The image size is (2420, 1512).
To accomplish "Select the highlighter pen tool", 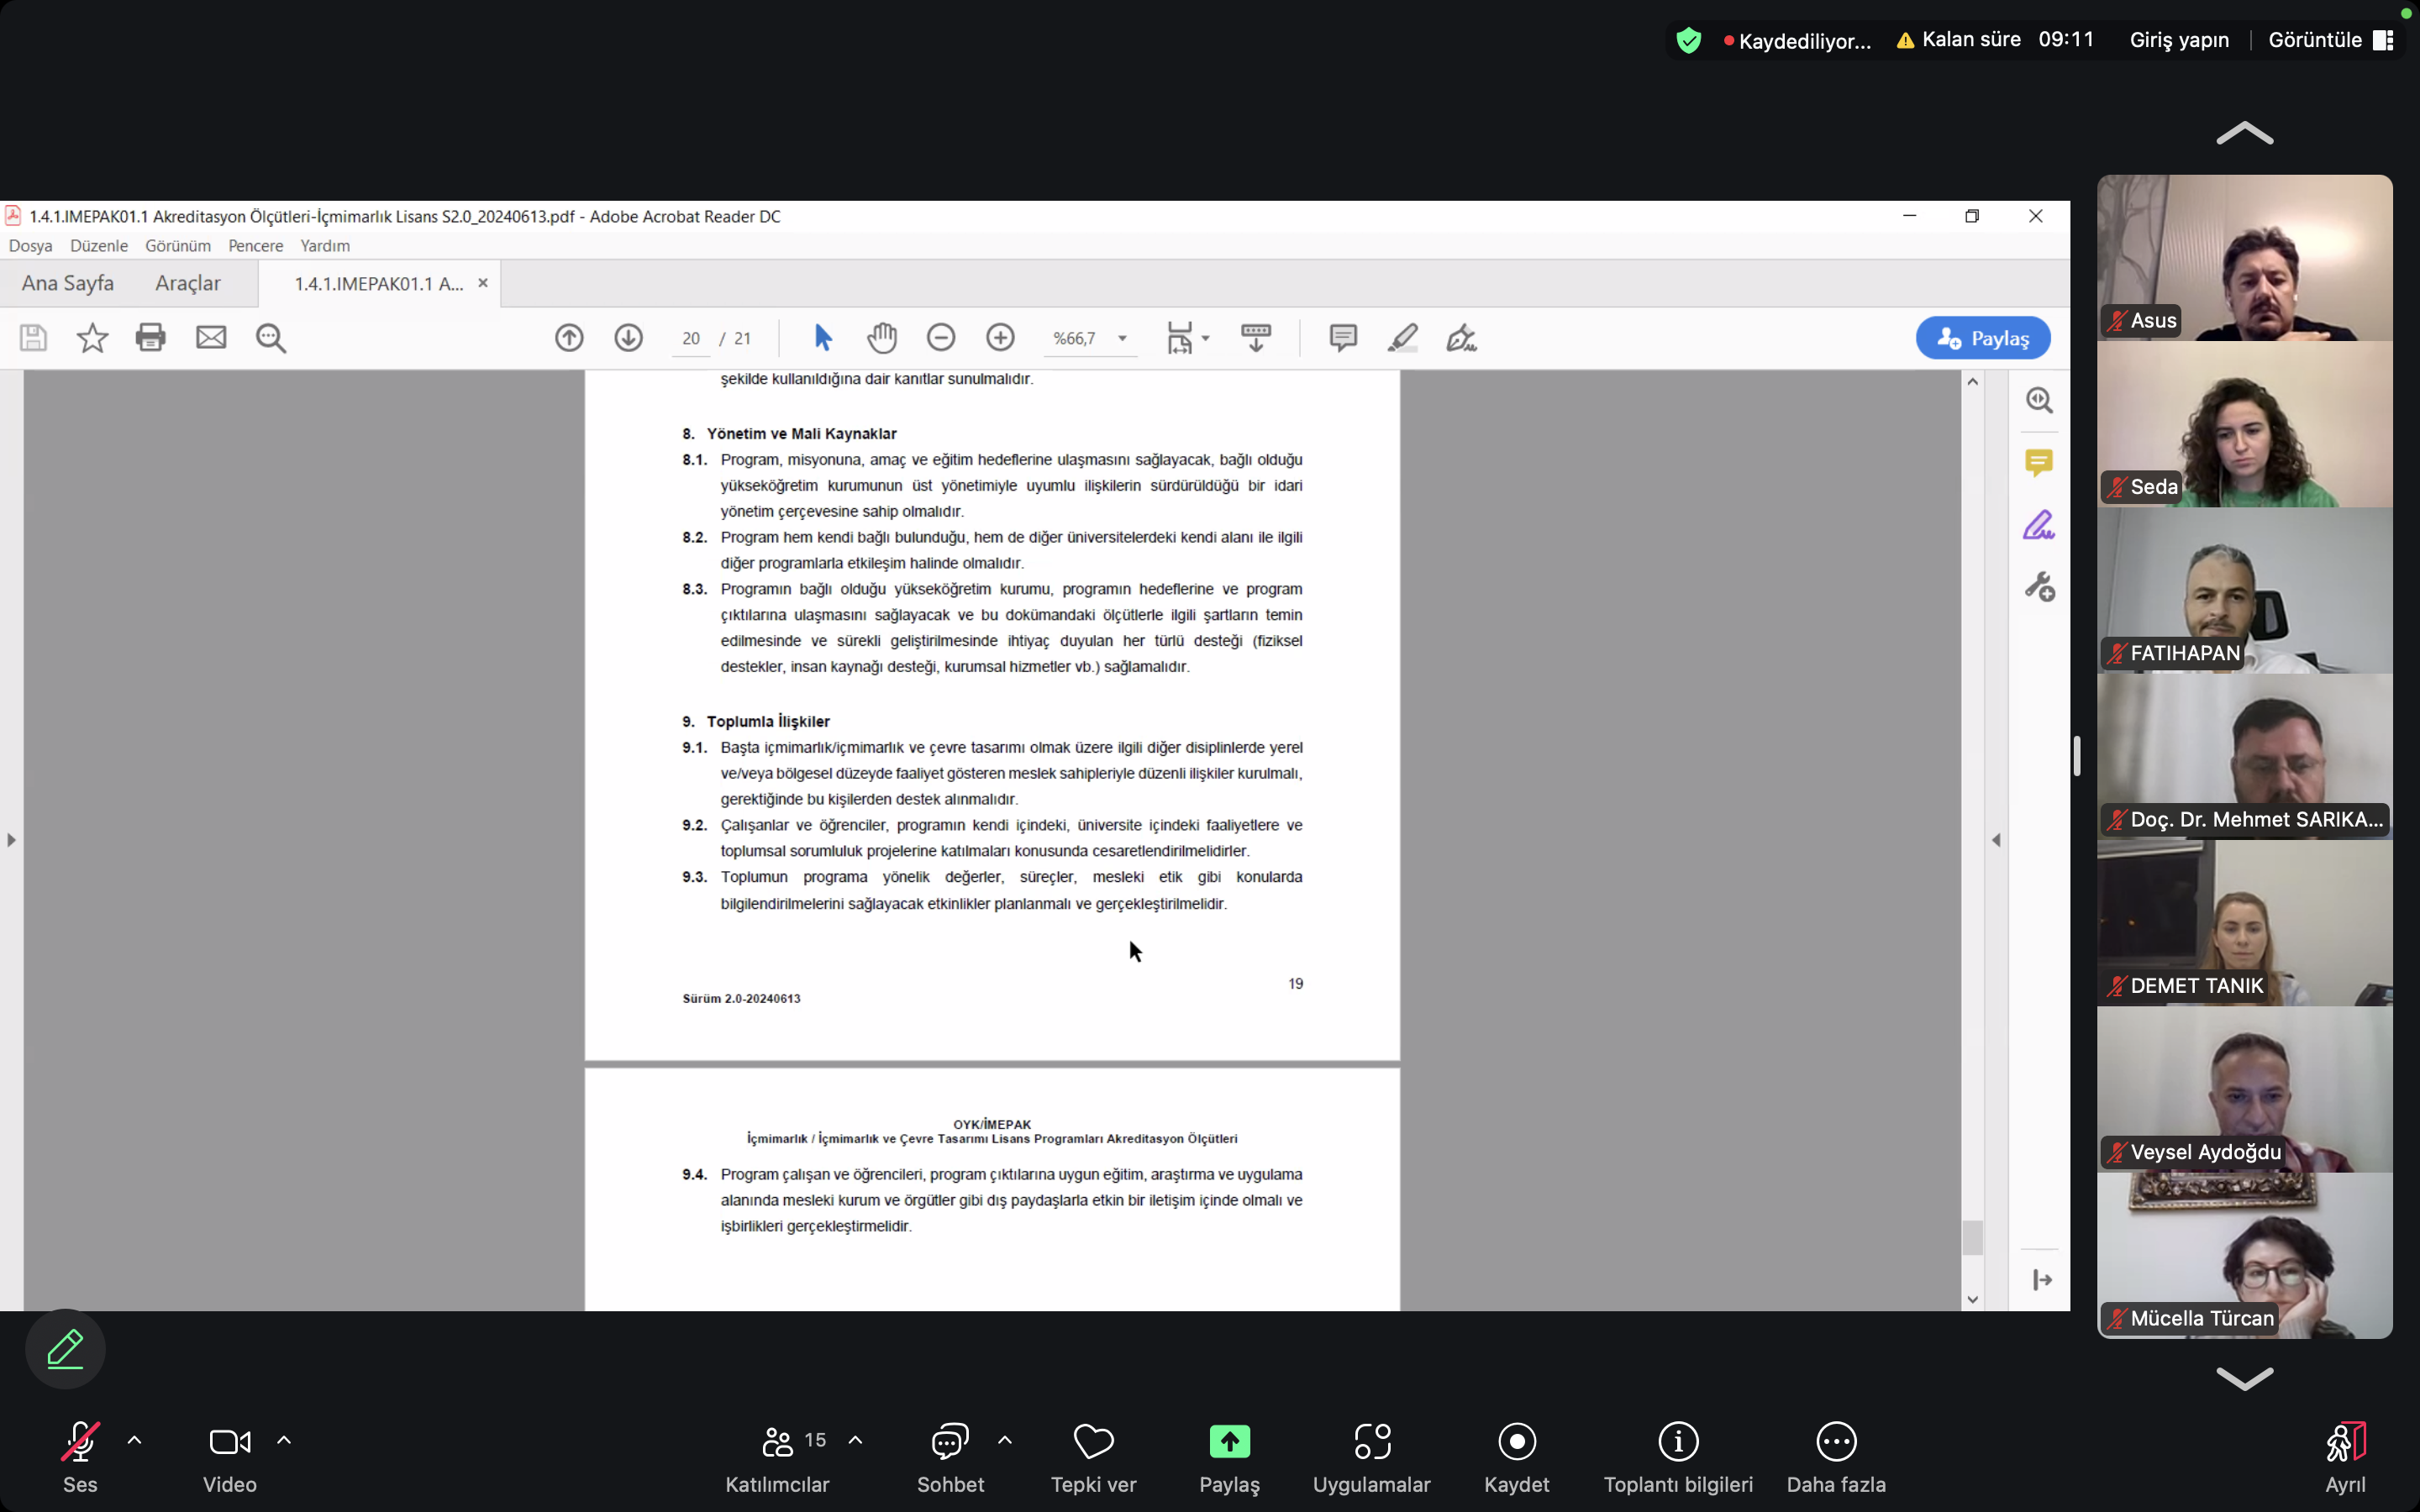I will click(x=1402, y=338).
